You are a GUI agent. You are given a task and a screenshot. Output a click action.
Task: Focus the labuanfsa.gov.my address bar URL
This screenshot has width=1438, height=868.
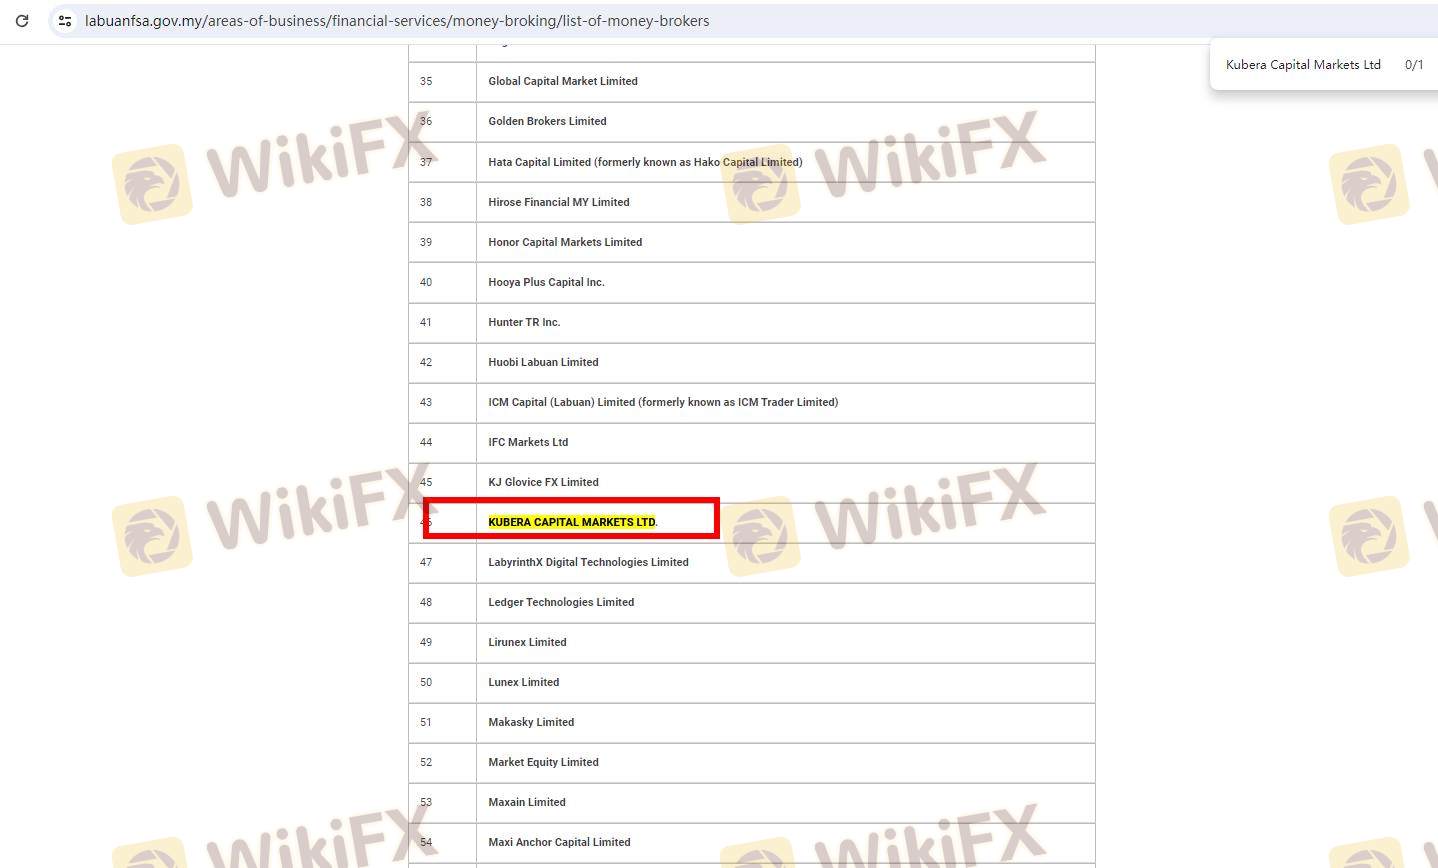tap(397, 20)
